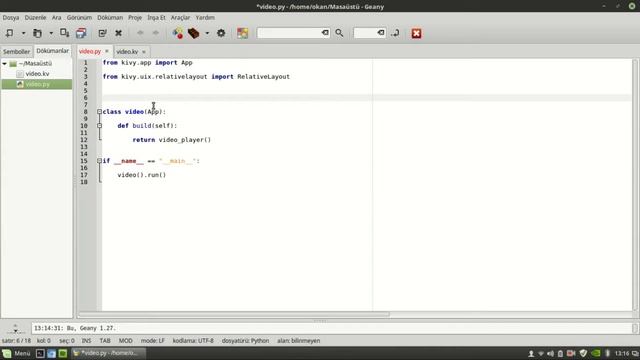This screenshot has height=360, width=640.
Task: Click the Build brick toolbar icon
Action: click(x=193, y=33)
